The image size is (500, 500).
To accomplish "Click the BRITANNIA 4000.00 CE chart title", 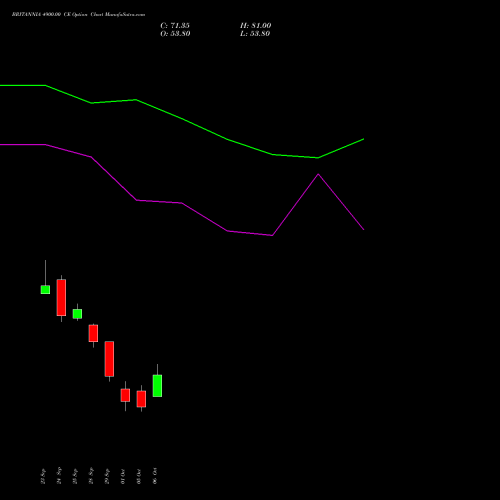I will pyautogui.click(x=78, y=15).
